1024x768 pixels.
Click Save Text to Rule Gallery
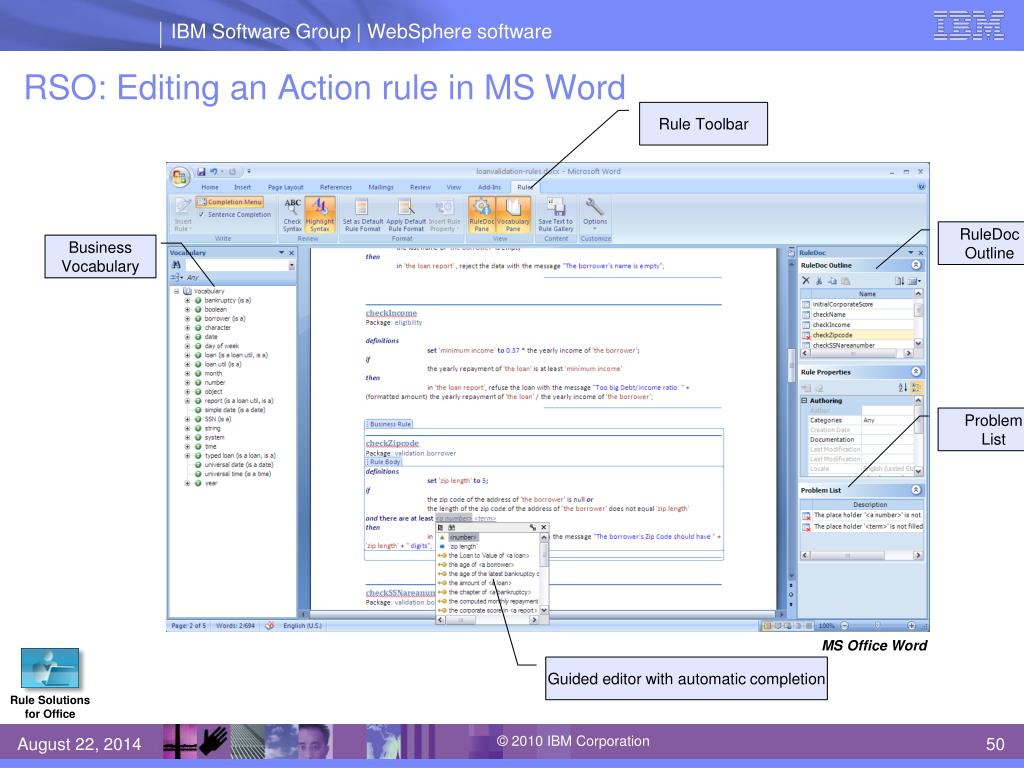(x=556, y=215)
